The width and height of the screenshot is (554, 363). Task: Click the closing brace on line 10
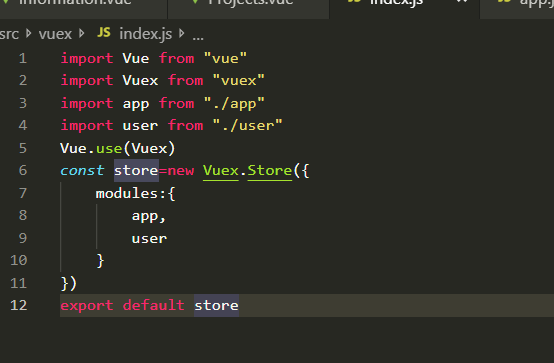click(x=100, y=261)
